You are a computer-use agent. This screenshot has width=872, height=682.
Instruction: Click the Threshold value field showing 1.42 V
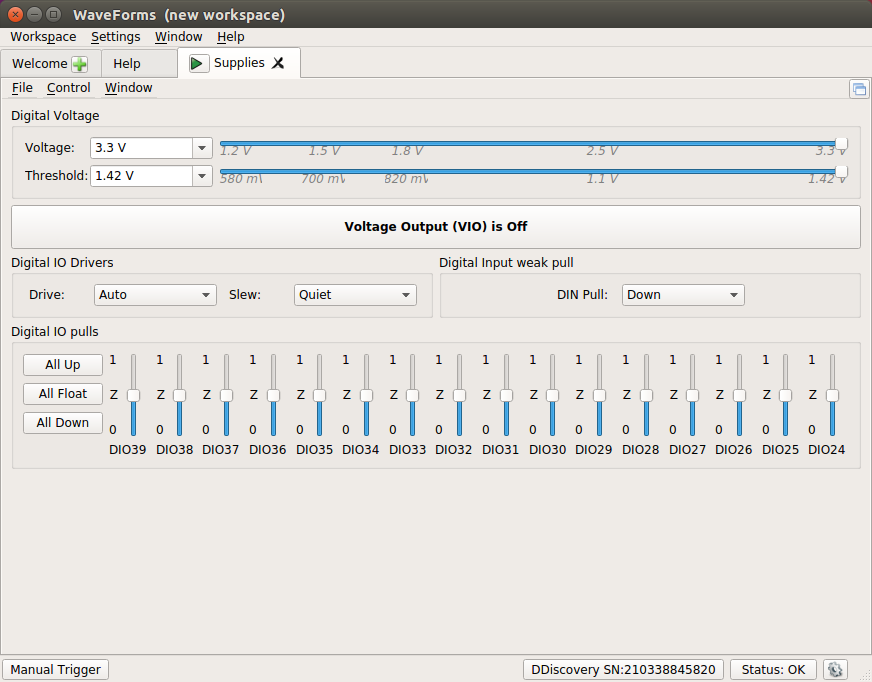click(x=142, y=176)
